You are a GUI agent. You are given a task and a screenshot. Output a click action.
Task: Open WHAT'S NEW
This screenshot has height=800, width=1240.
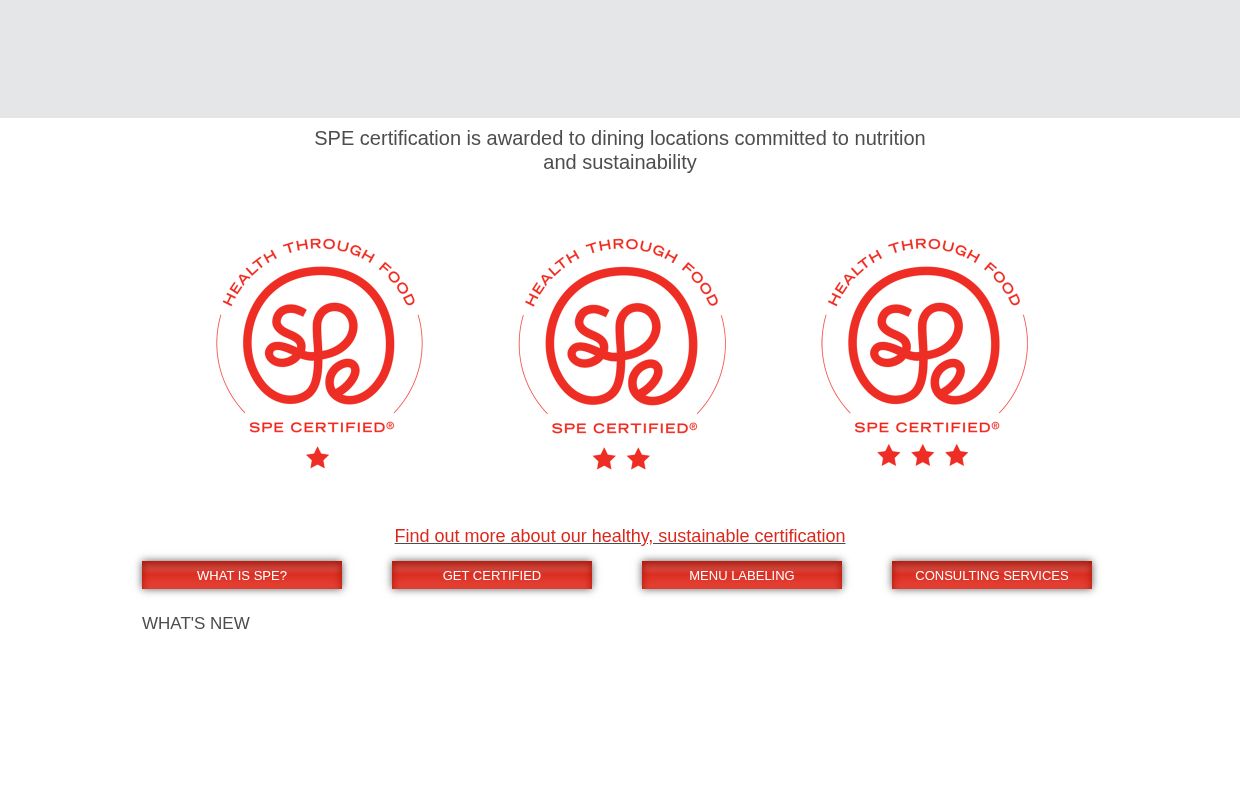(x=196, y=623)
